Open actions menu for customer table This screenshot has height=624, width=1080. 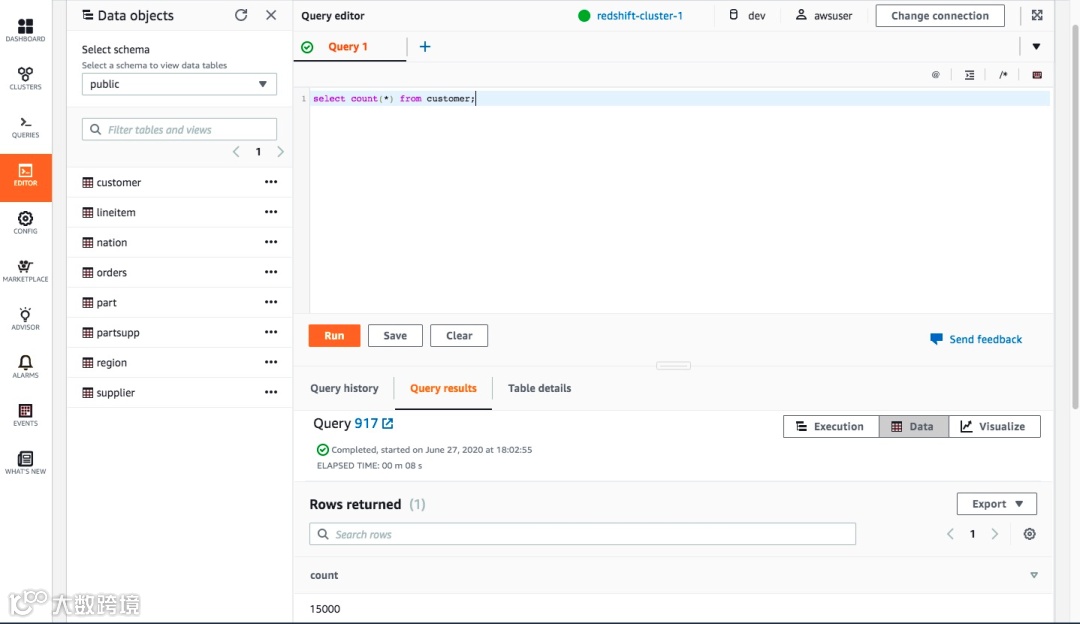(x=271, y=182)
